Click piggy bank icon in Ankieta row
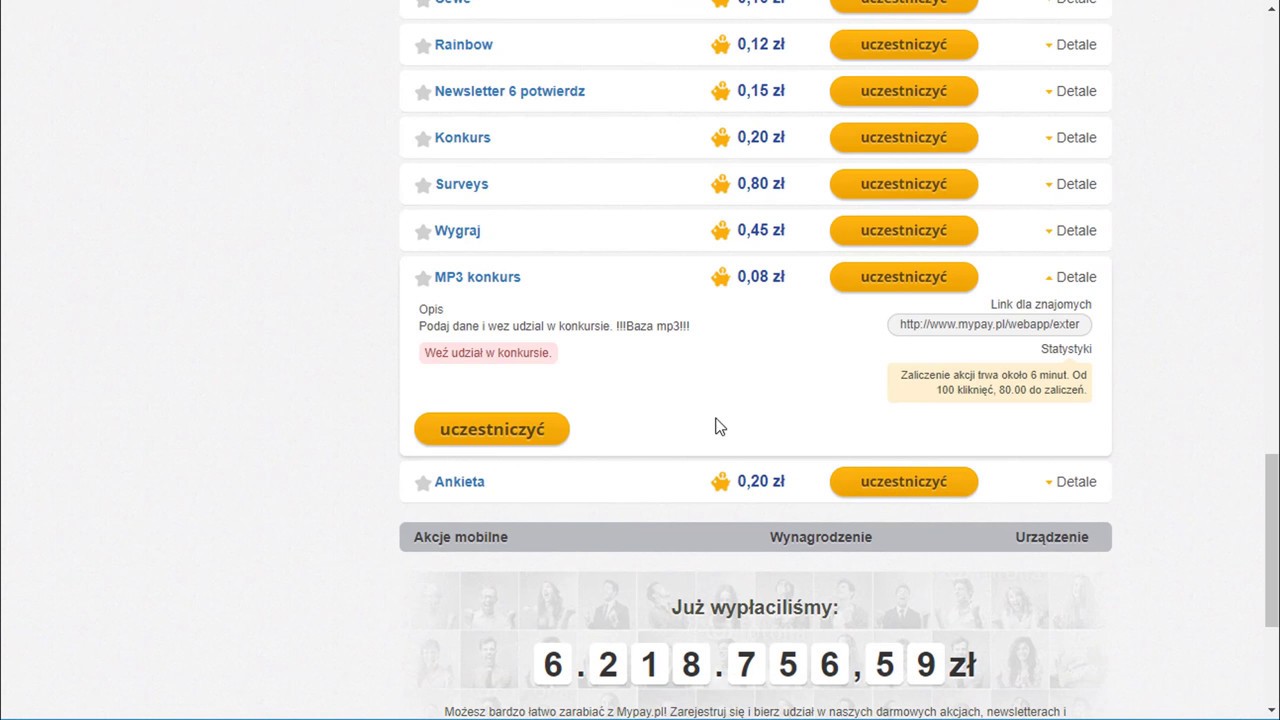This screenshot has height=720, width=1280. (x=720, y=482)
